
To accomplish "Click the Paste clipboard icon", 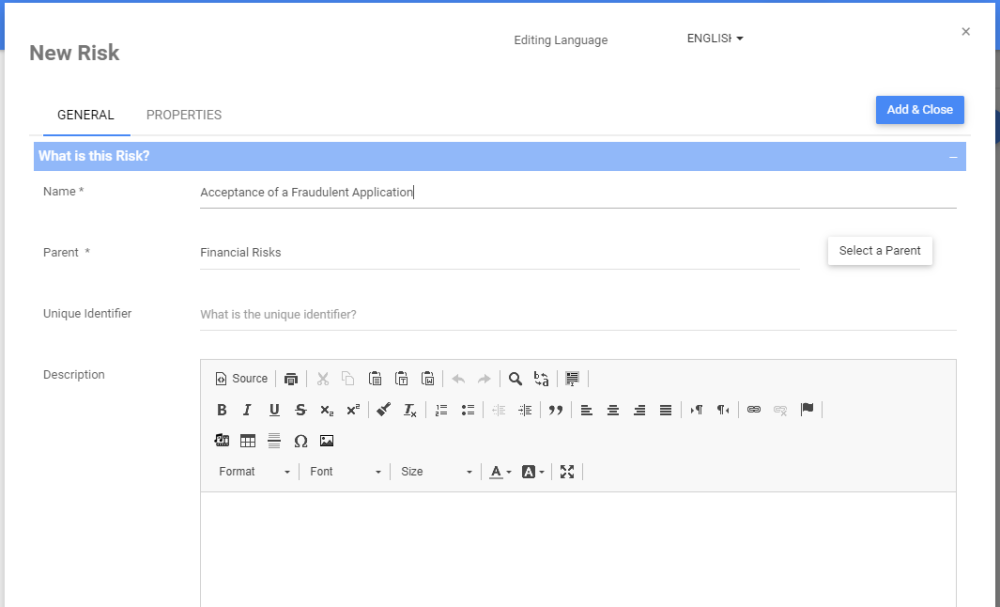I will pos(375,379).
